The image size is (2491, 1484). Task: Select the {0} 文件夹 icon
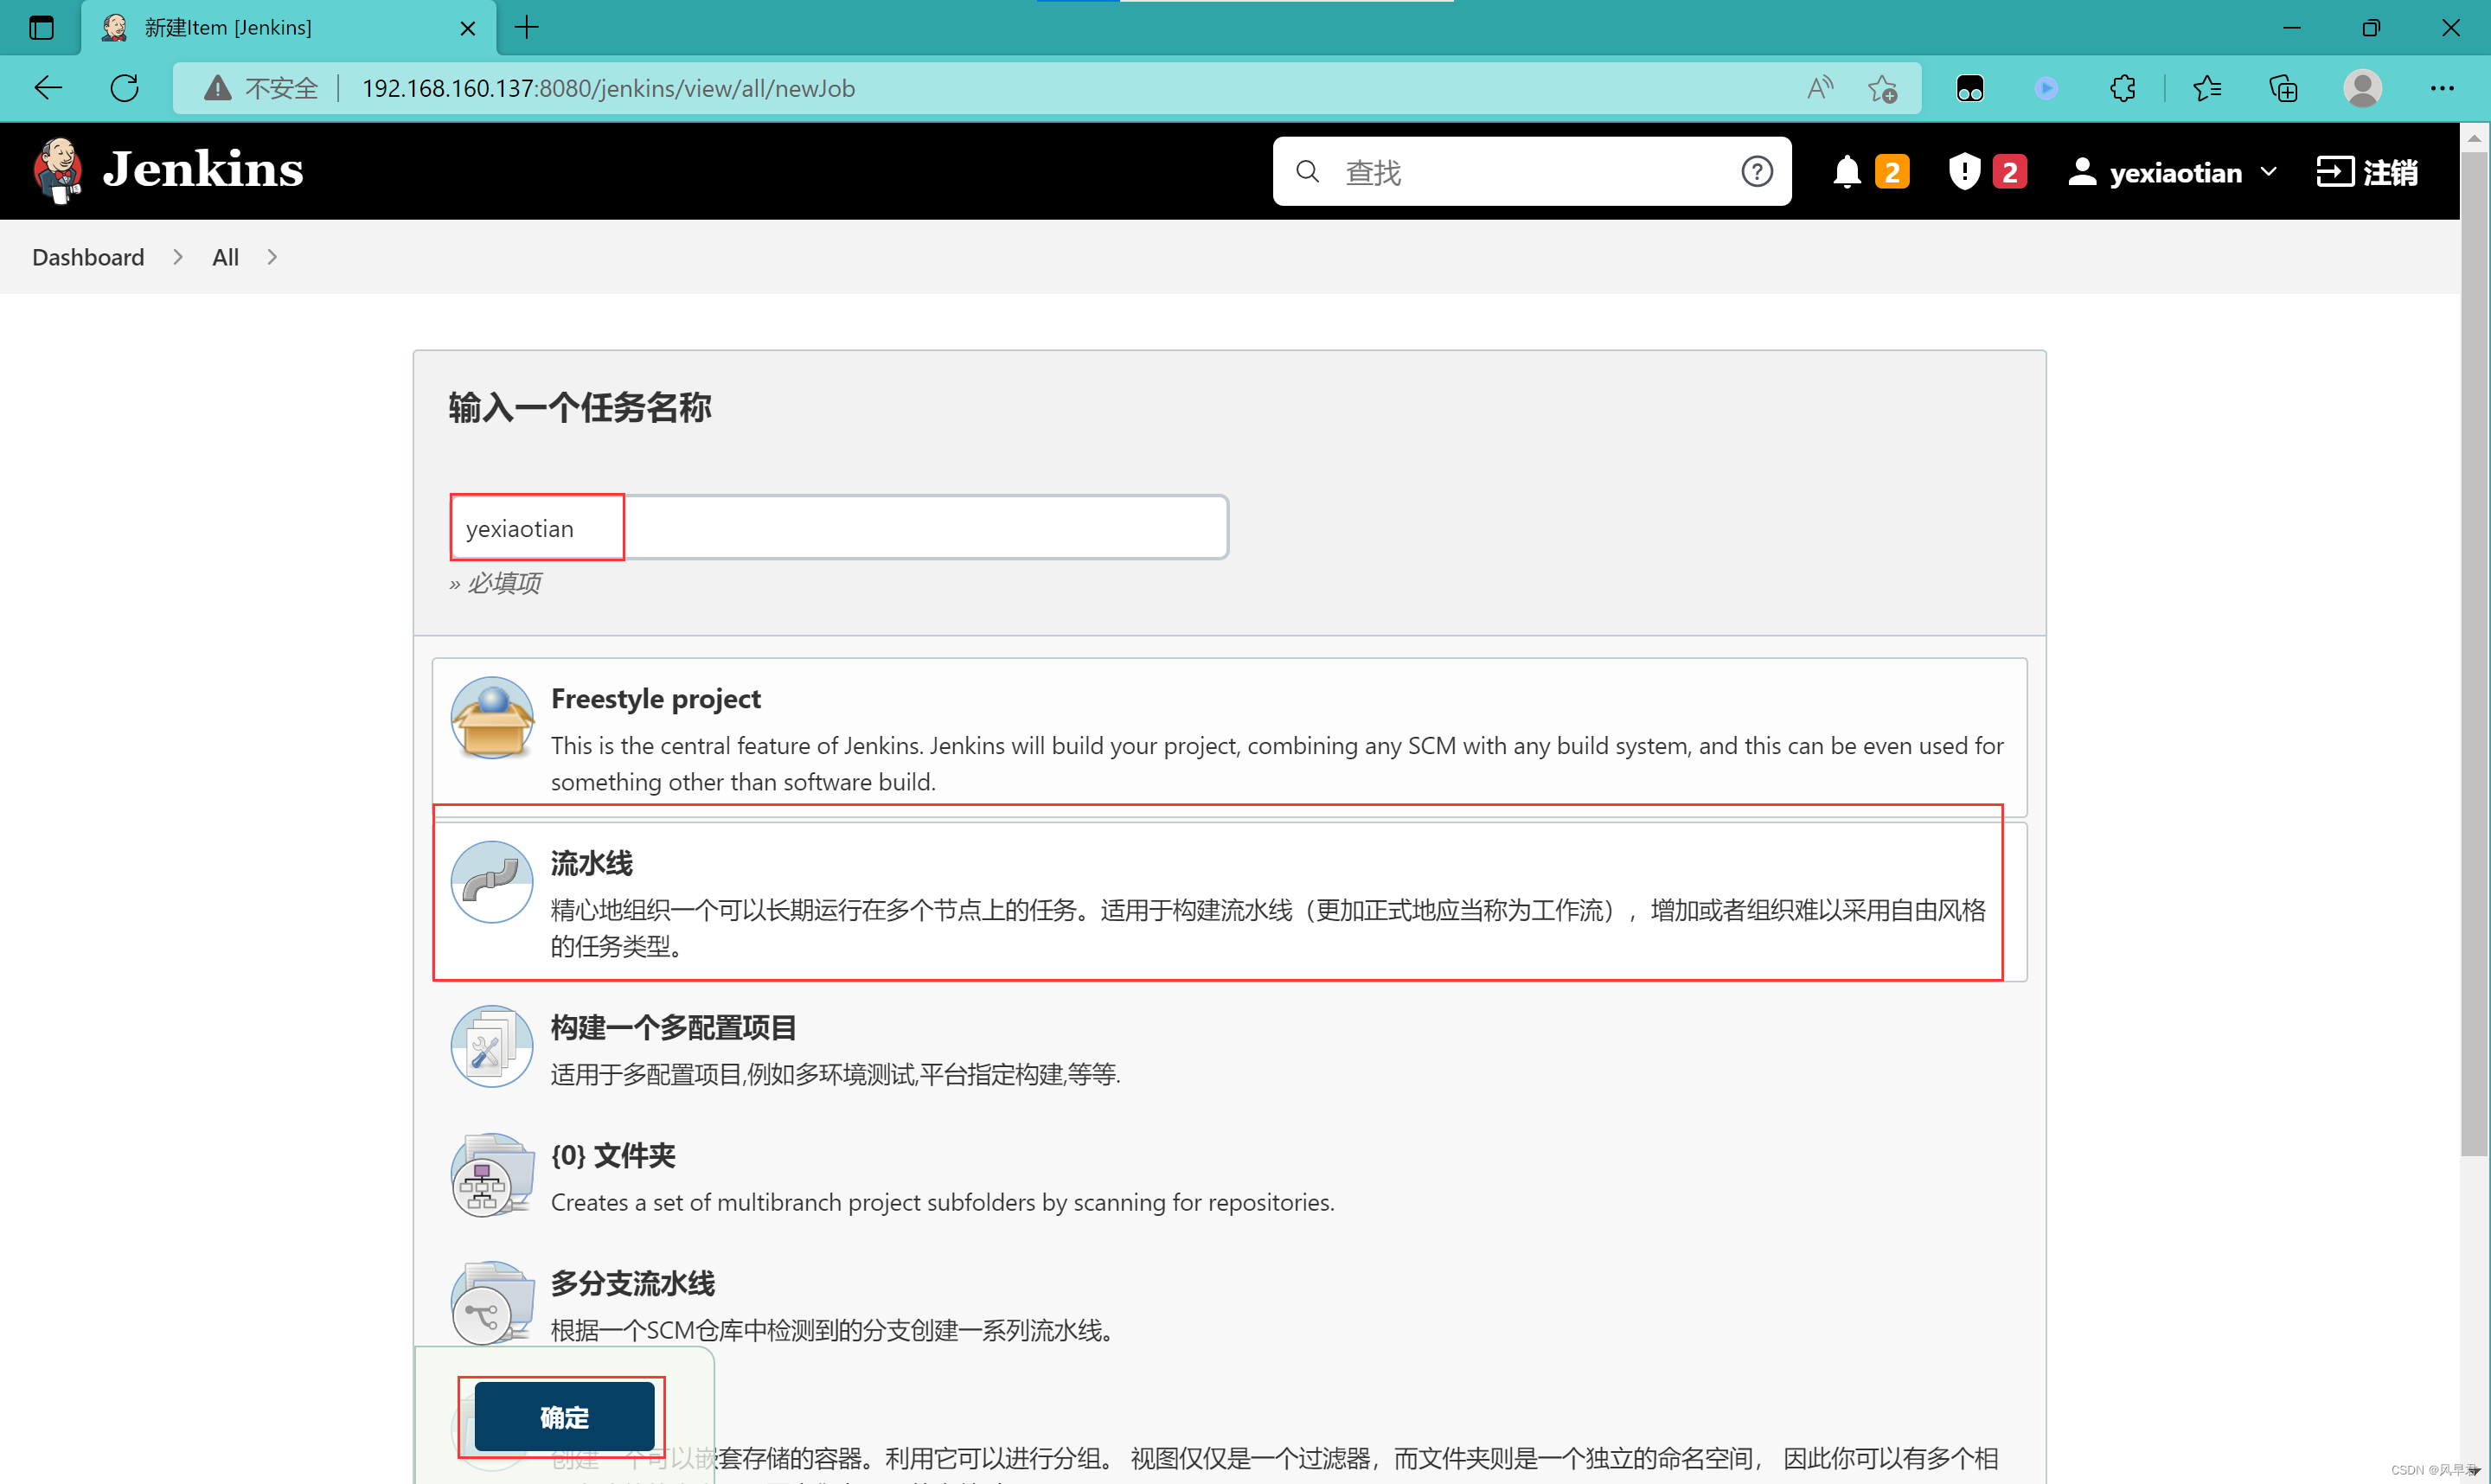491,1174
